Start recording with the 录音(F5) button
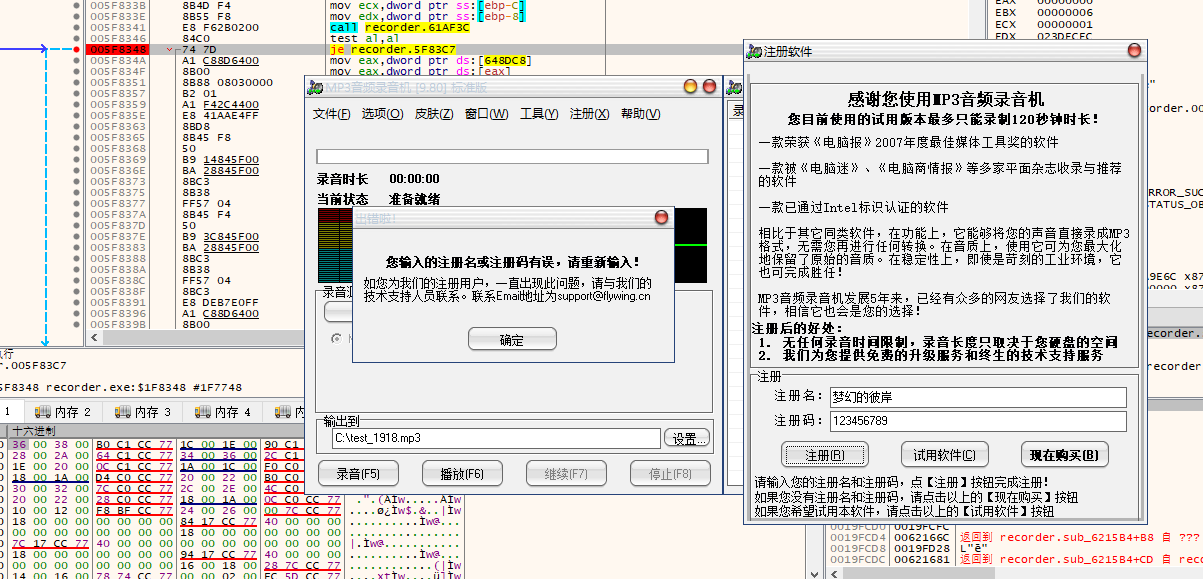 (x=357, y=473)
